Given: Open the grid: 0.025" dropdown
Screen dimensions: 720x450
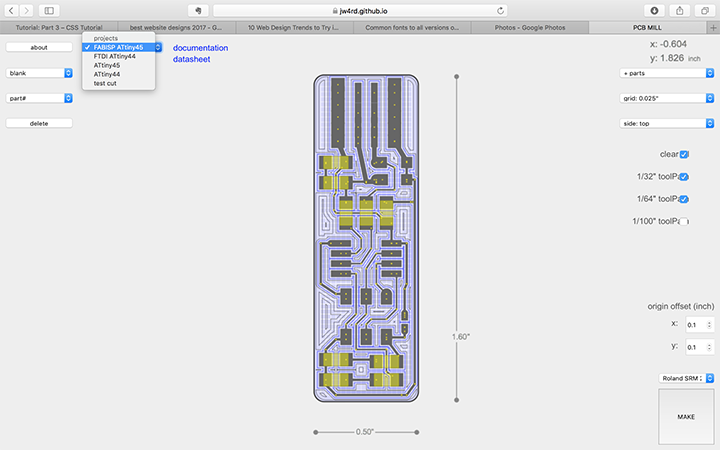Looking at the screenshot, I should [x=667, y=98].
